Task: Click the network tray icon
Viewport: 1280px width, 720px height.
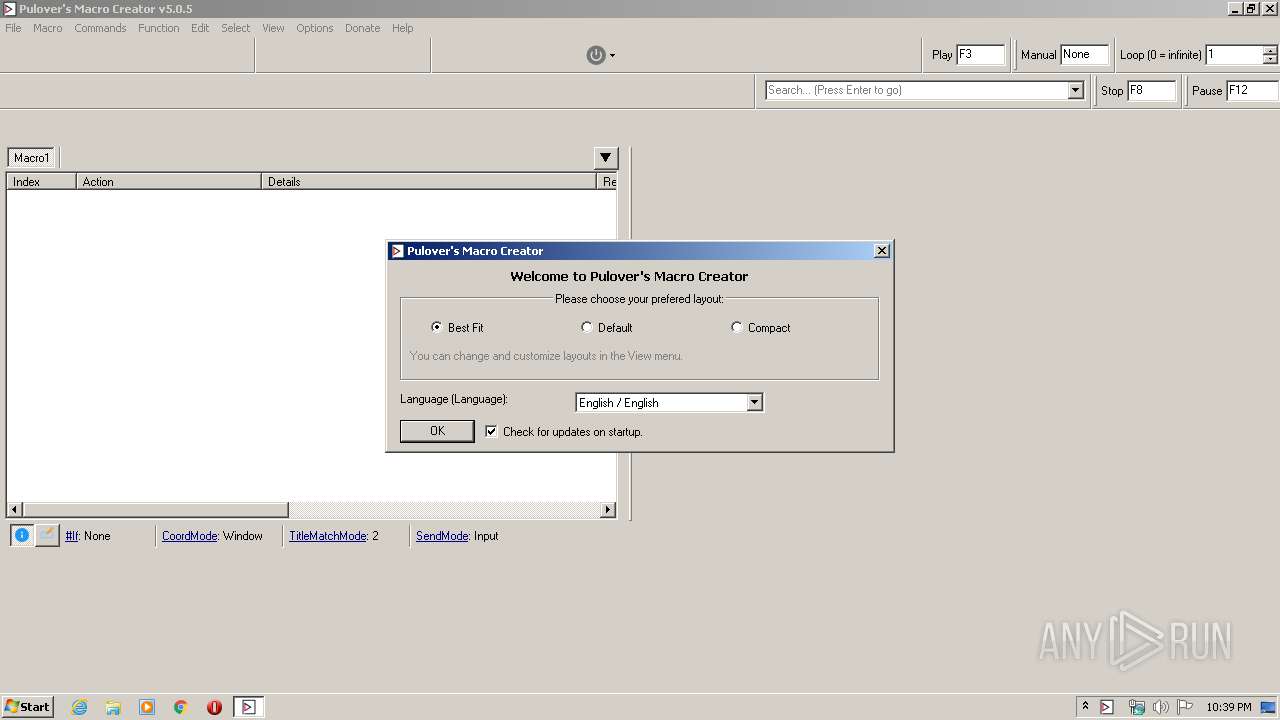Action: 1136,707
